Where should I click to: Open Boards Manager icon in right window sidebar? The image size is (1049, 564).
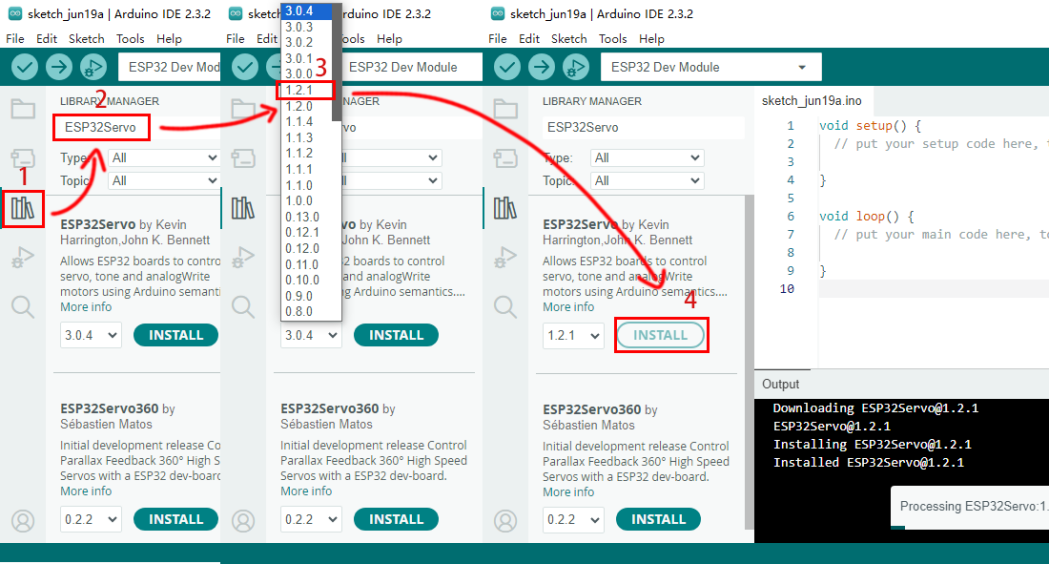pyautogui.click(x=505, y=159)
